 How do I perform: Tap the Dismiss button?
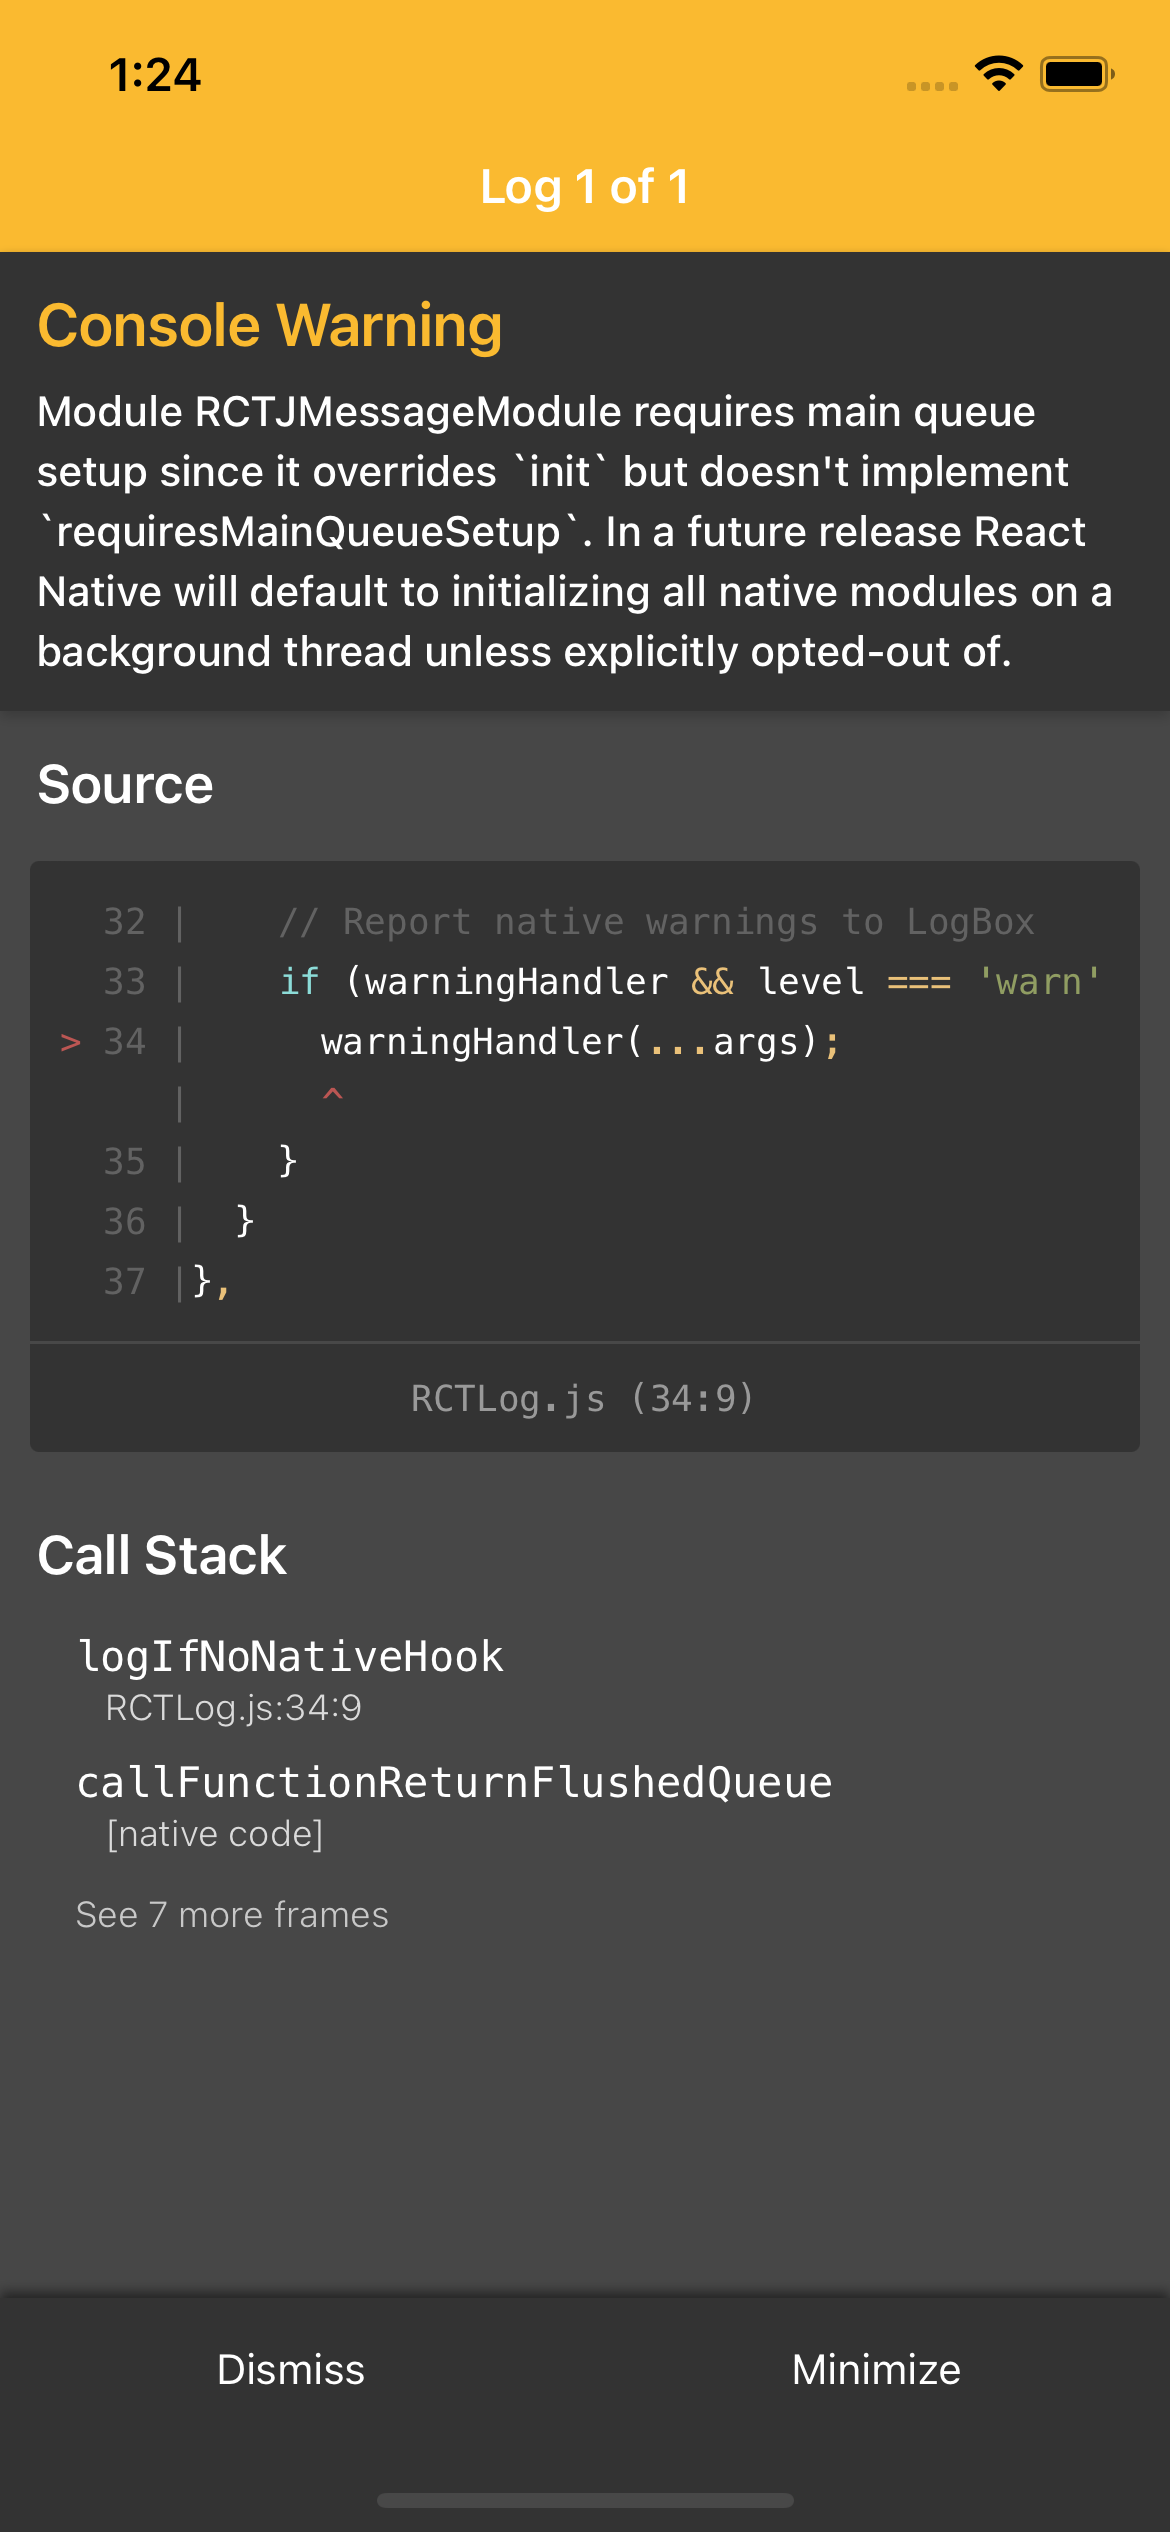click(291, 2370)
